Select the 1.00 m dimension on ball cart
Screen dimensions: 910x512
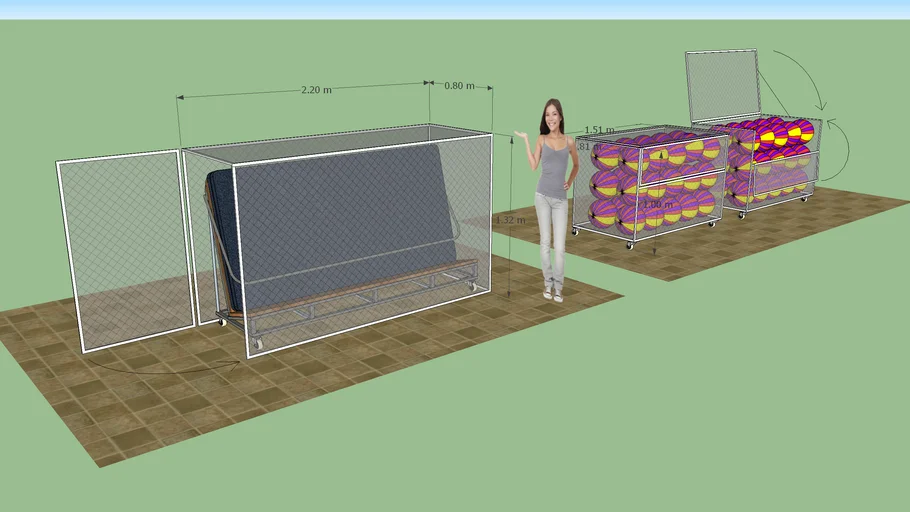coord(657,205)
